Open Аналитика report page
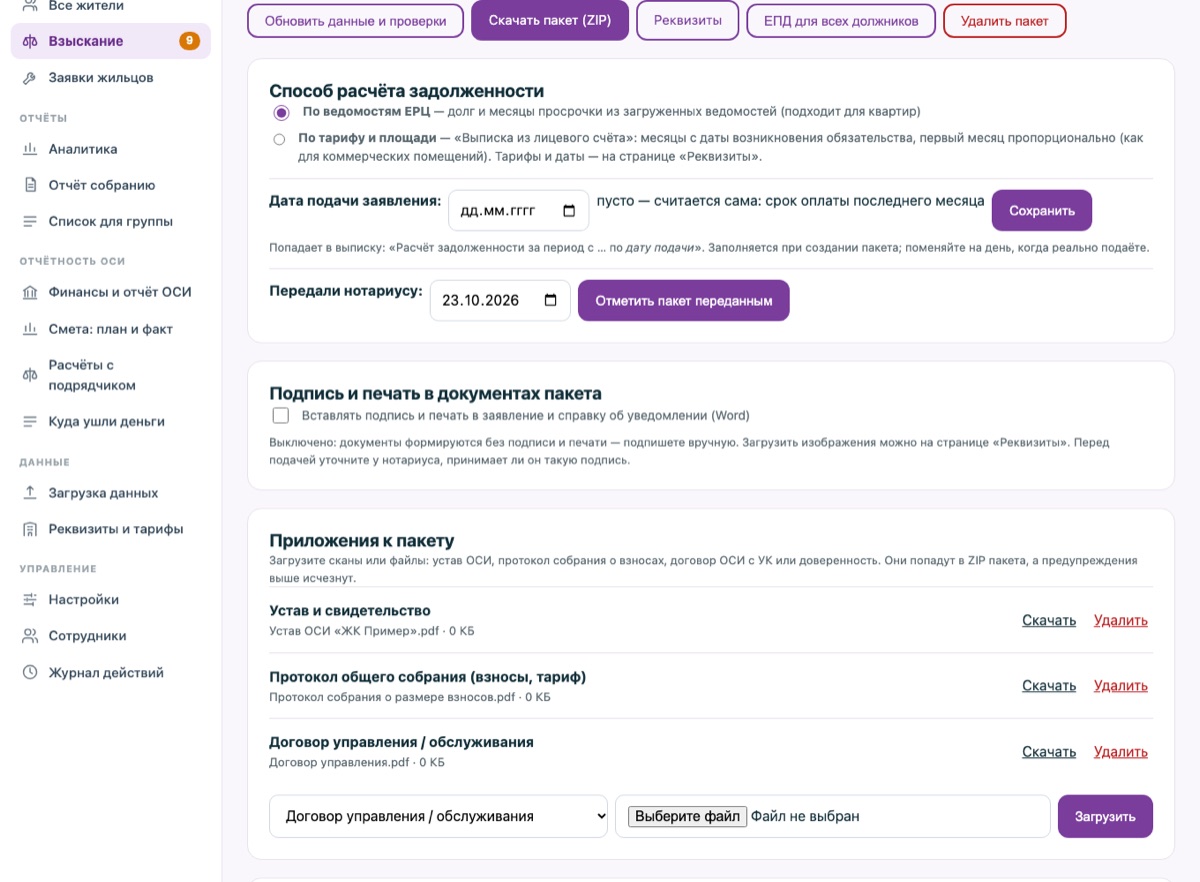Viewport: 1200px width, 882px height. [x=111, y=149]
